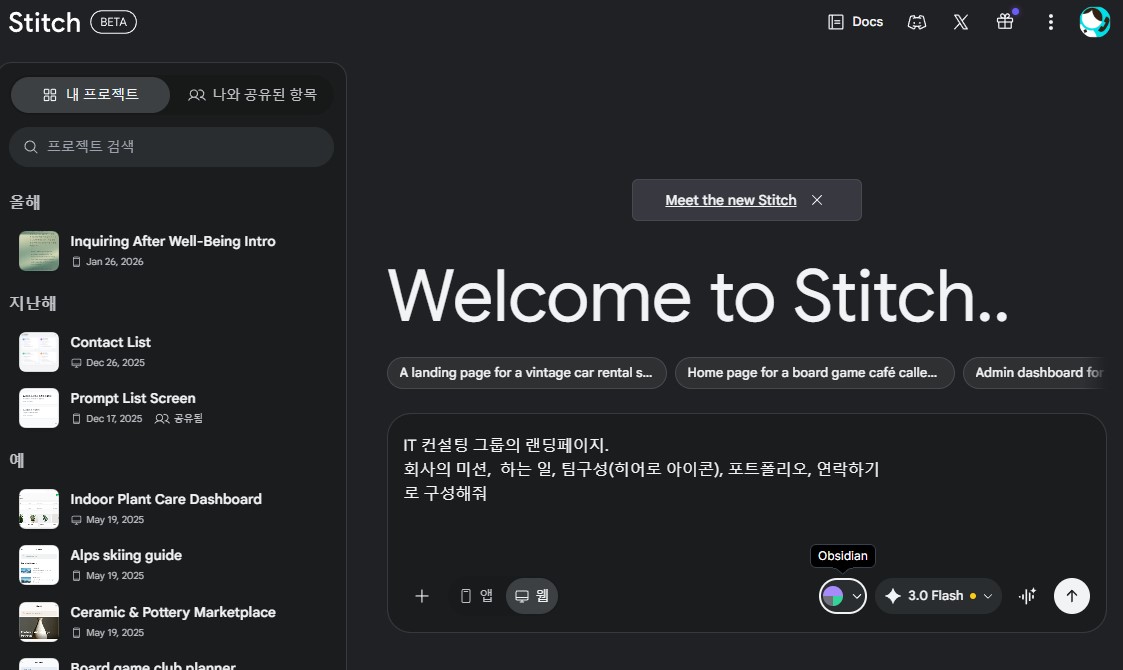Click the Dec 26, 2025 date
This screenshot has width=1123, height=670.
[x=115, y=363]
